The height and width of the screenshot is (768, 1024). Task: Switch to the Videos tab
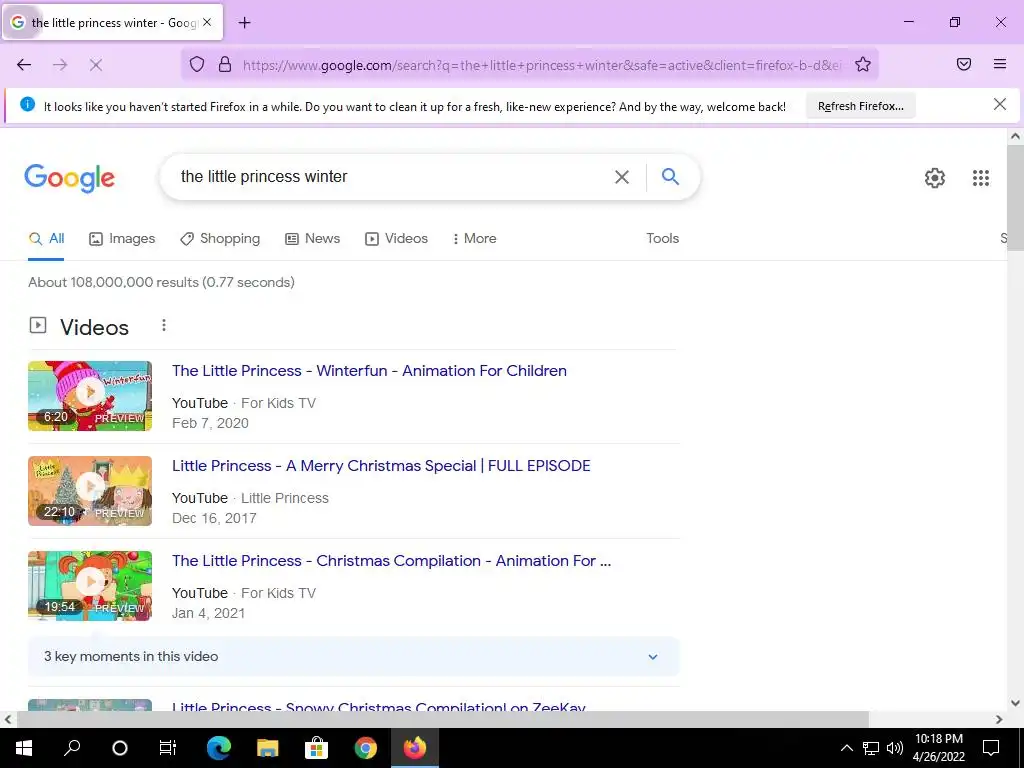396,238
